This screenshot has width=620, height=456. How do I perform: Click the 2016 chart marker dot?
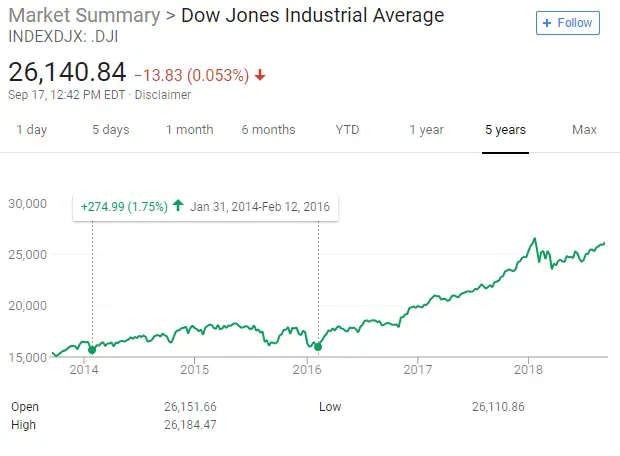pyautogui.click(x=318, y=347)
